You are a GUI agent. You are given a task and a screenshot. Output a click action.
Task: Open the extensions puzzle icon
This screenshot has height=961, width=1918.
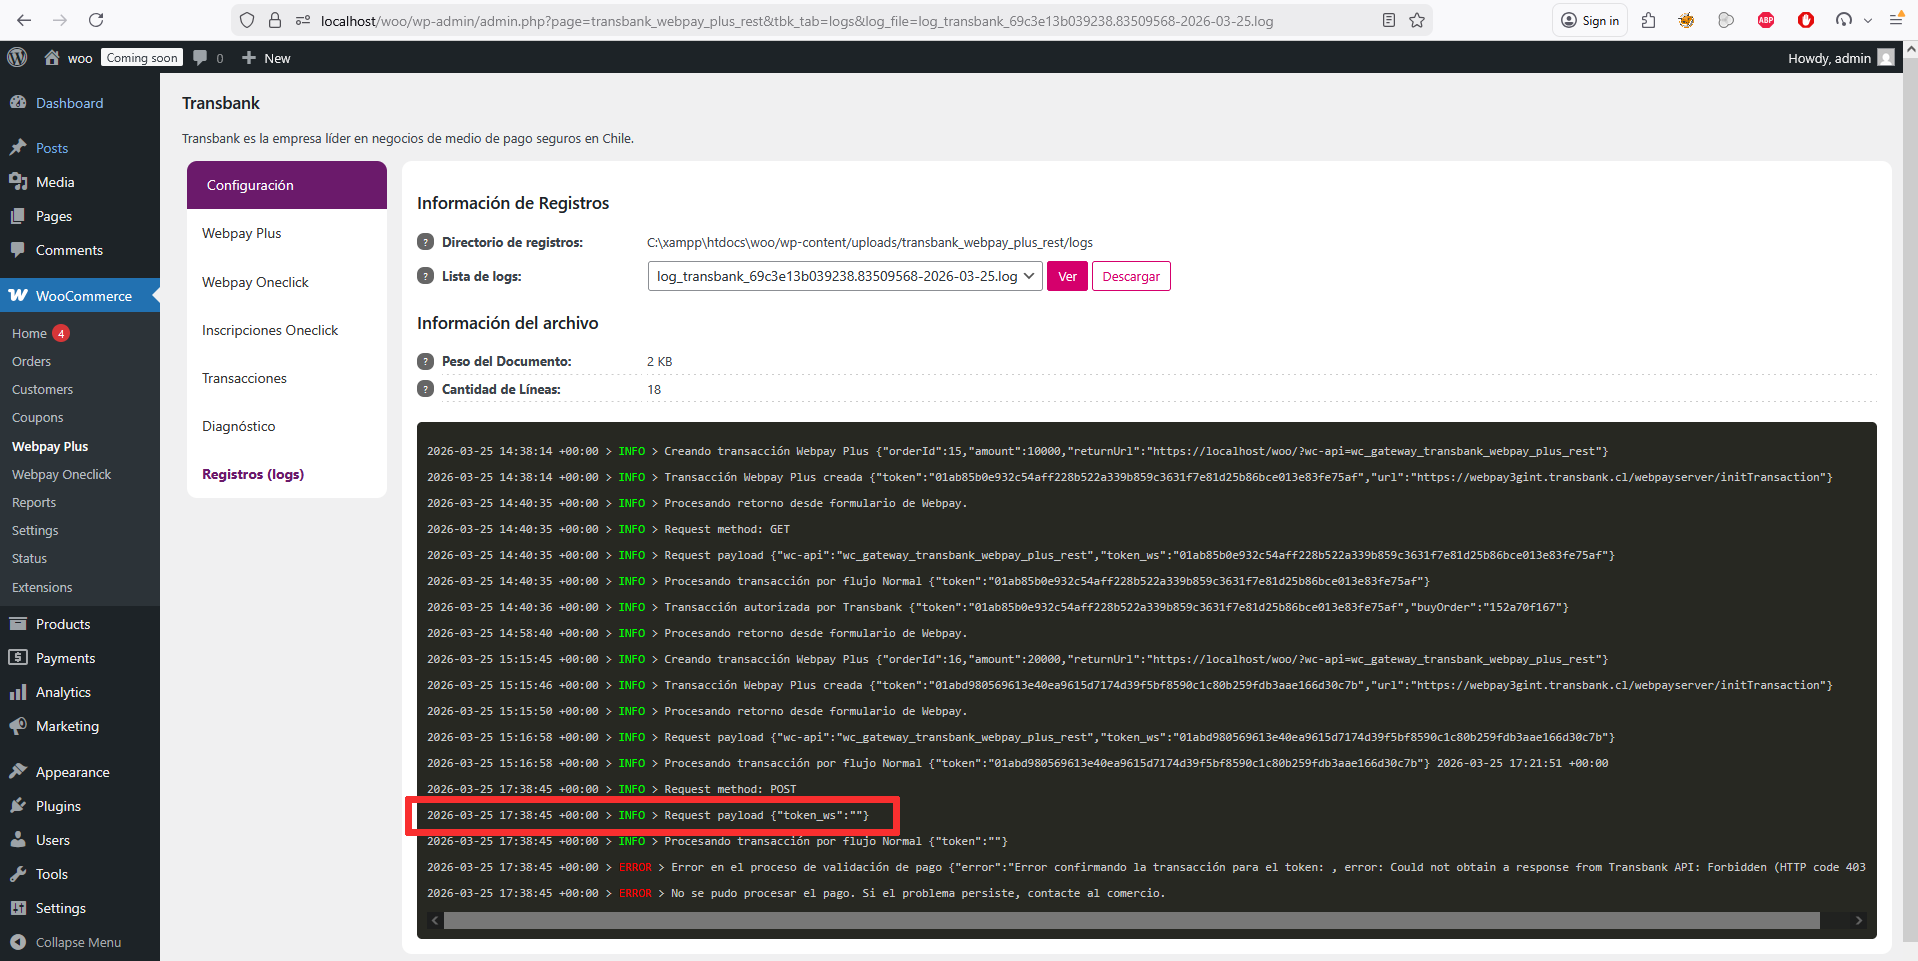[1649, 20]
